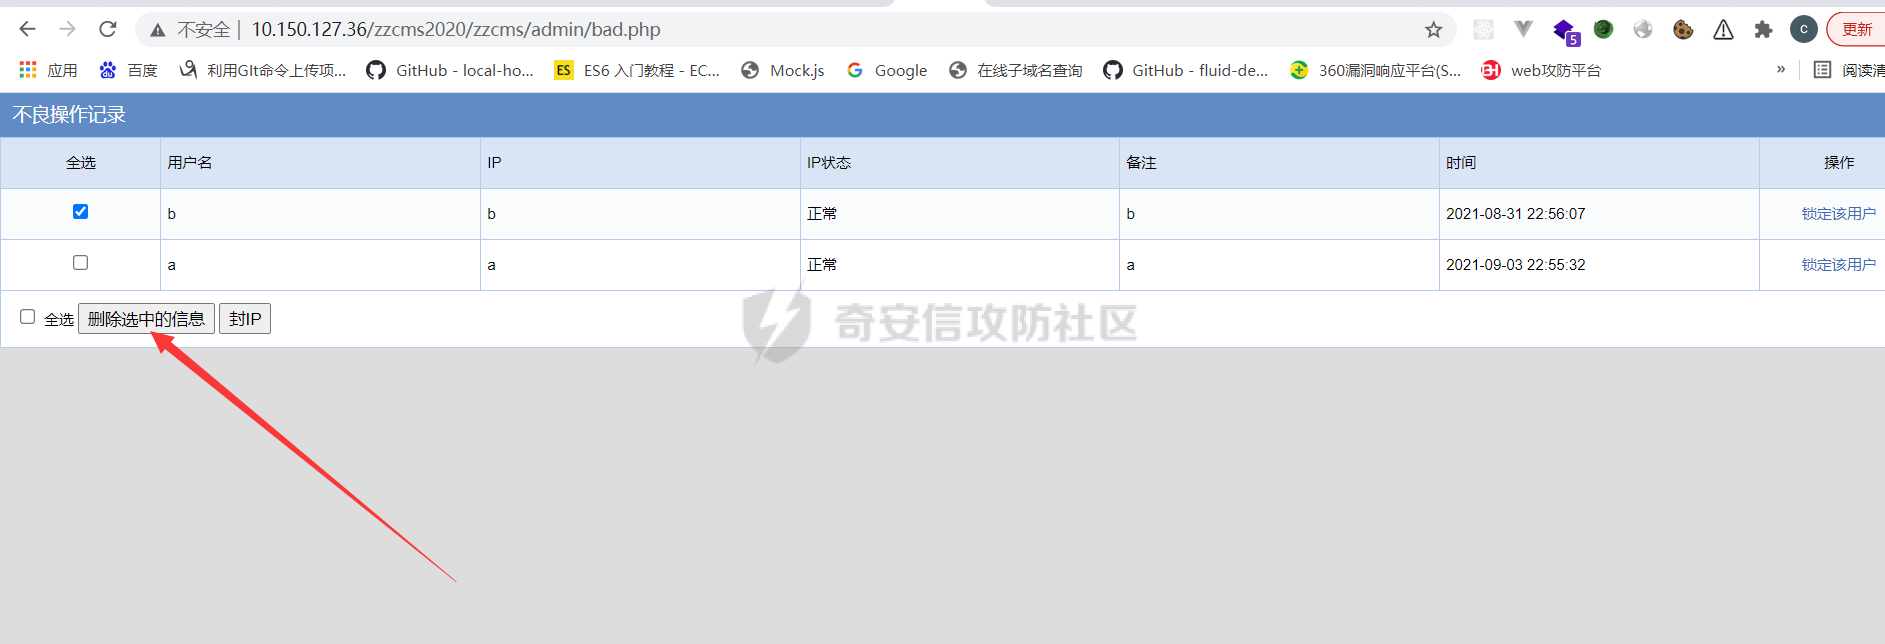The image size is (1885, 644).
Task: Reload the page with refresh icon
Action: point(108,29)
